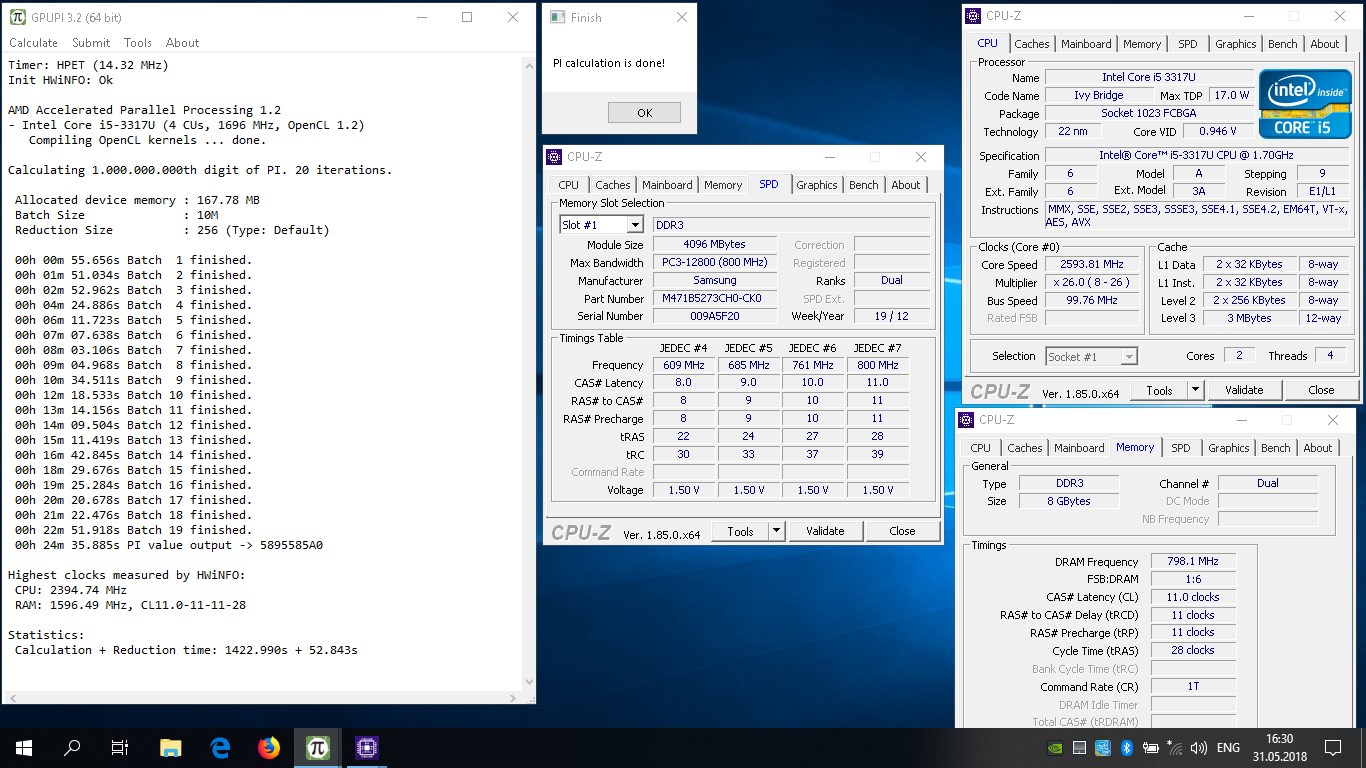Image resolution: width=1366 pixels, height=768 pixels.
Task: Click the Close button in the CPU-Z SPD window
Action: tap(902, 531)
